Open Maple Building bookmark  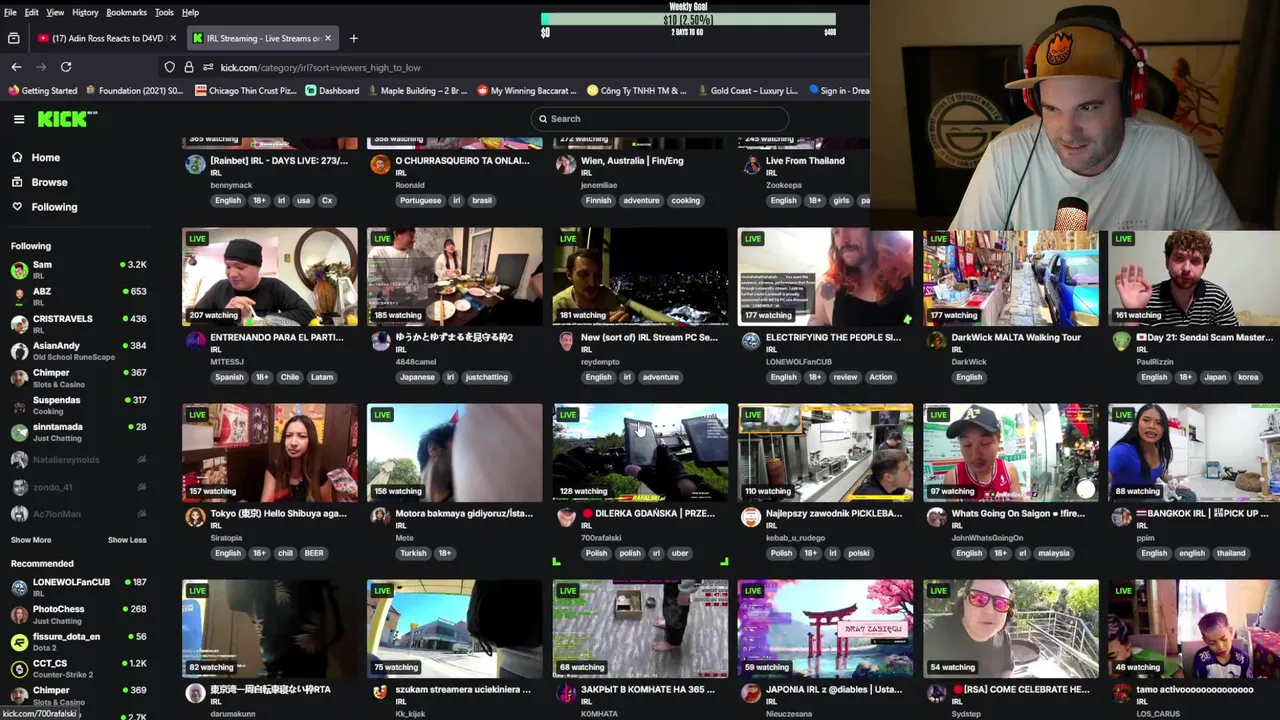tap(417, 91)
